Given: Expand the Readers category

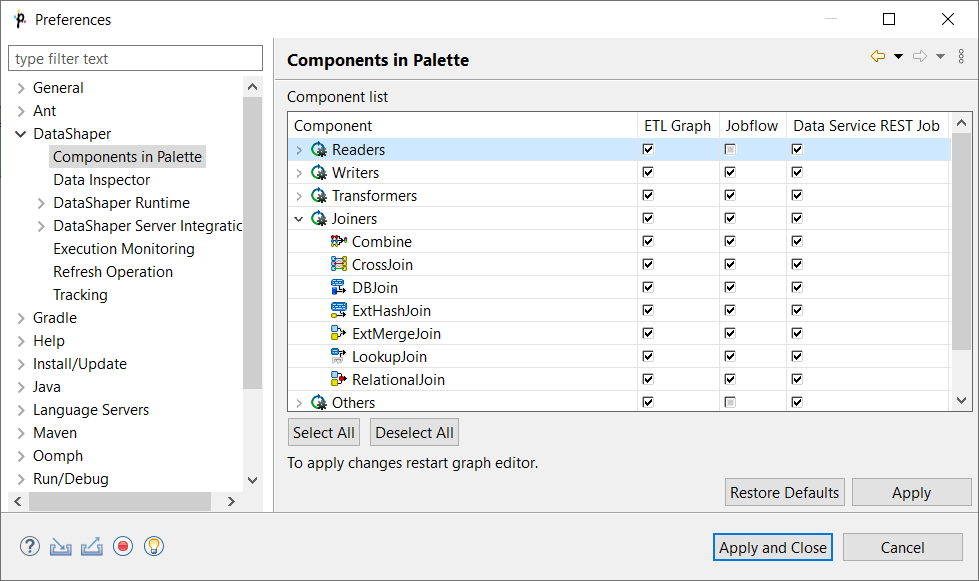Looking at the screenshot, I should pos(298,150).
